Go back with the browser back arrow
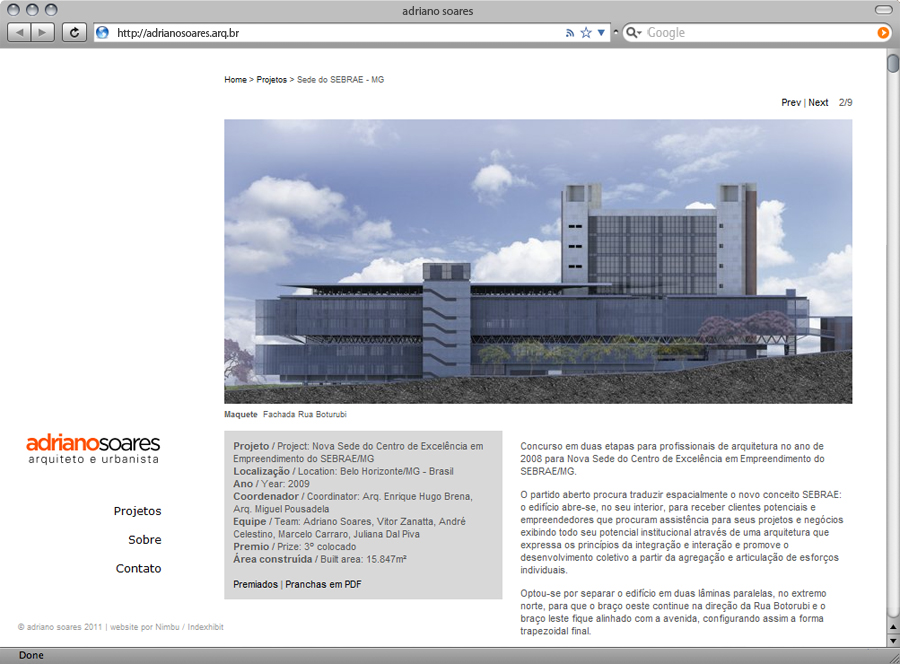 [20, 33]
